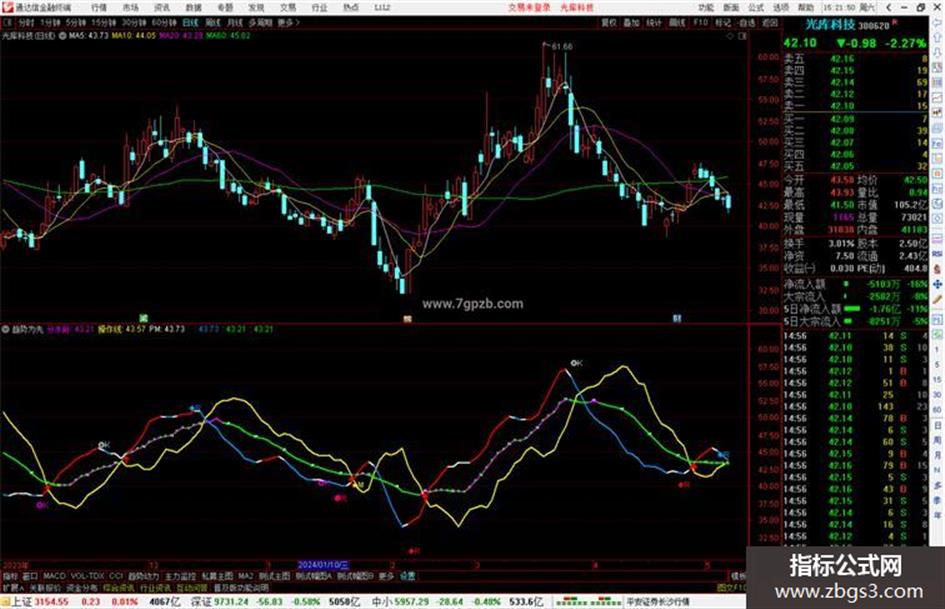Open the 综合资讯 tab
Viewport: 945px width, 609px height.
(x=119, y=587)
